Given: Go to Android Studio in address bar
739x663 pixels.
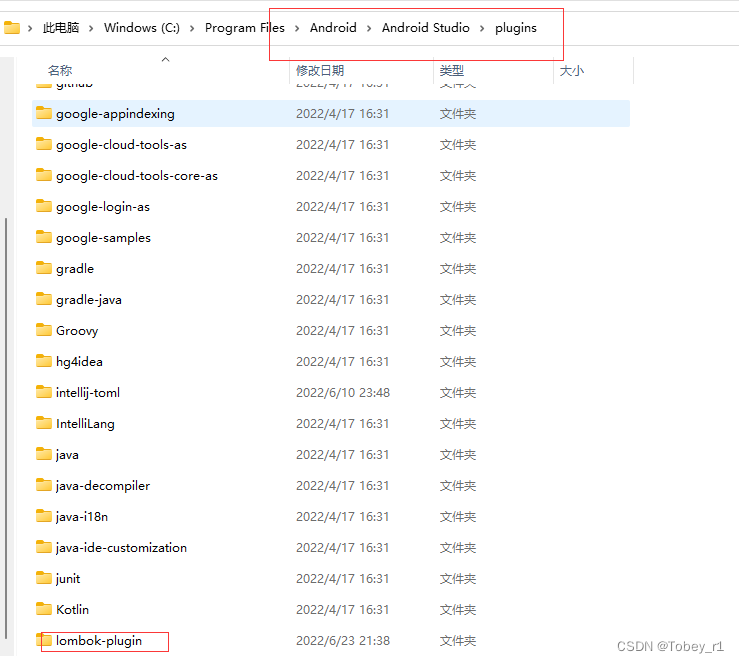Looking at the screenshot, I should (x=426, y=28).
